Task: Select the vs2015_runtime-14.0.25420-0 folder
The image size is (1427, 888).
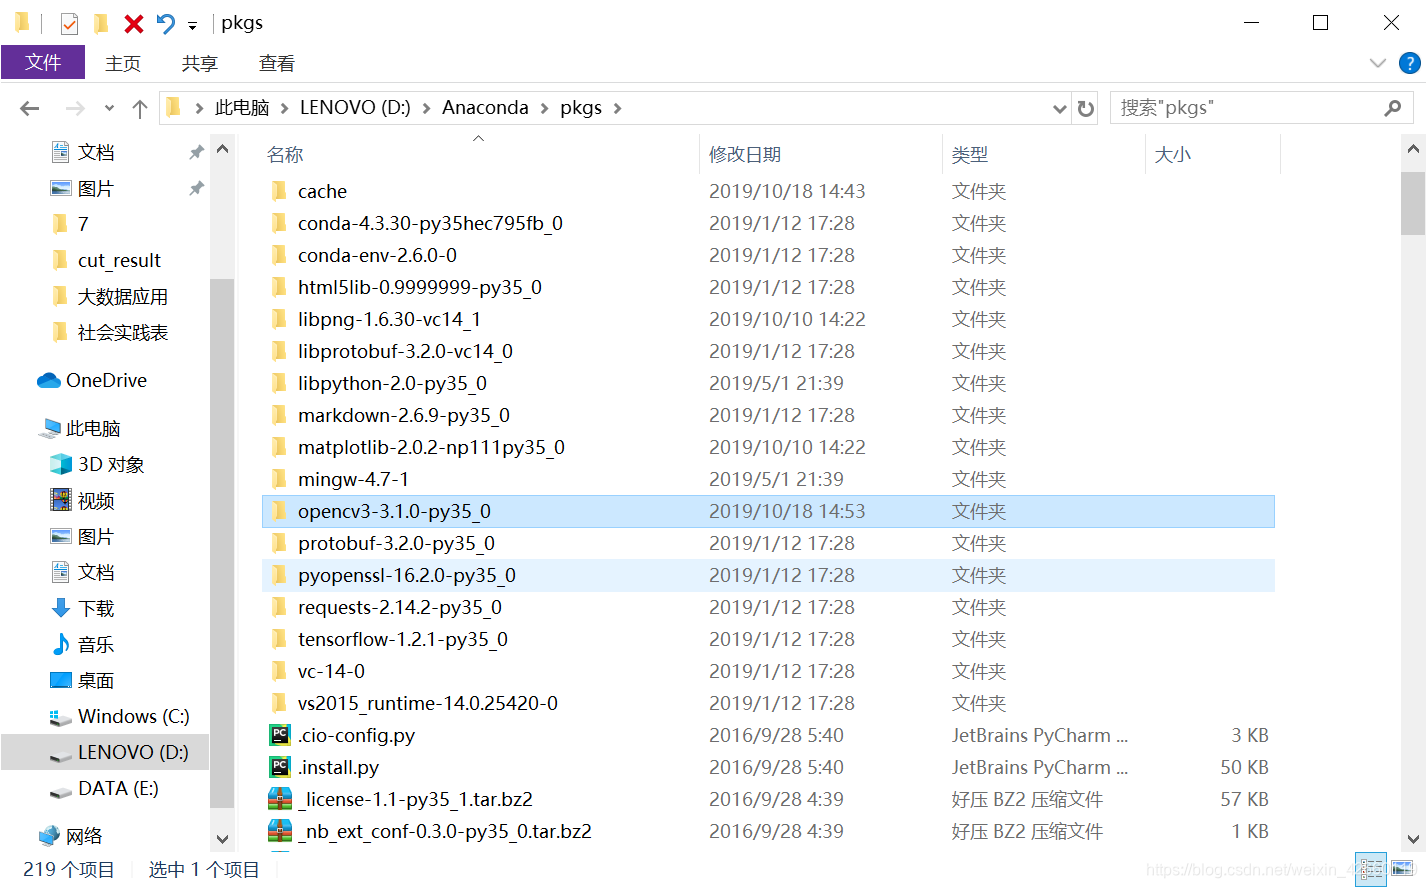Action: (768, 703)
